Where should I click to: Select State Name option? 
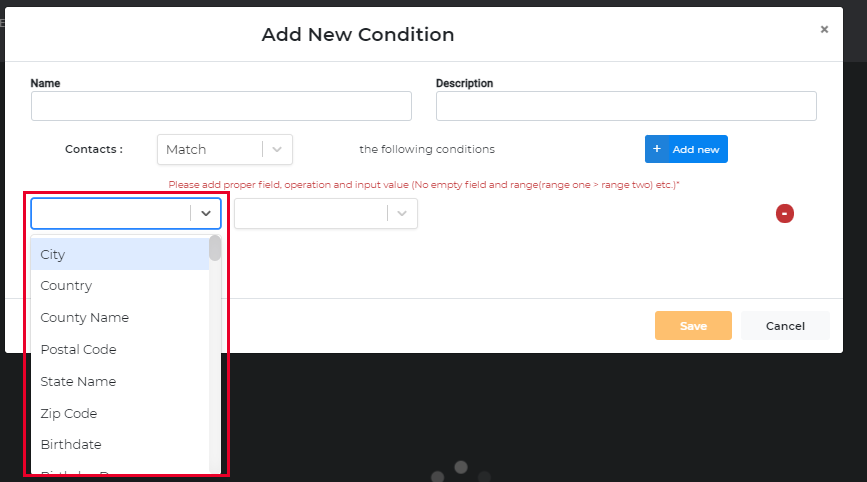click(x=118, y=382)
